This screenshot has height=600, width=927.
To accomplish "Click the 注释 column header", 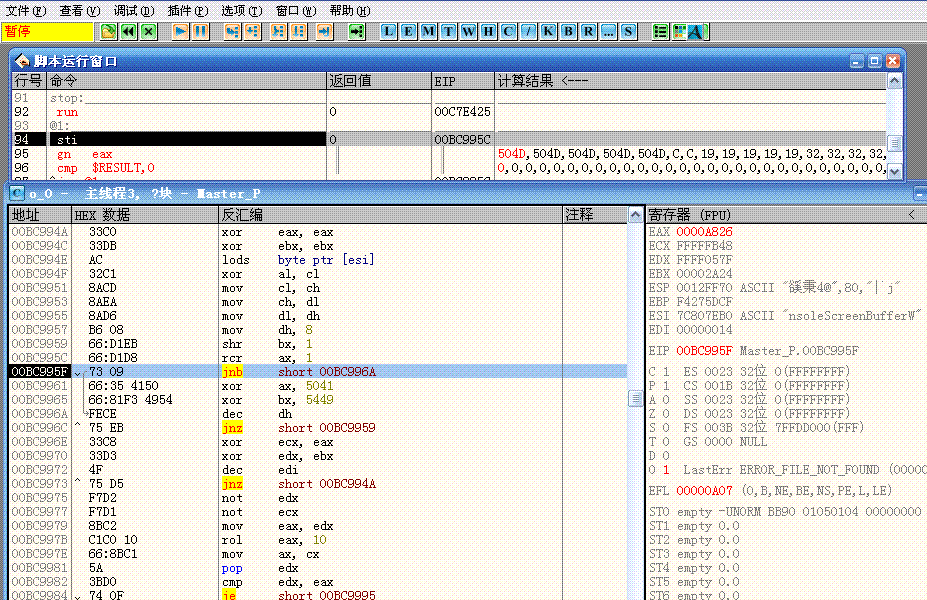I will pos(594,215).
